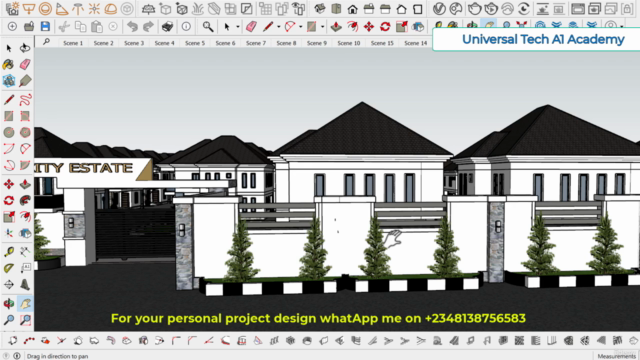The image size is (640, 360).
Task: Select the Protractor tool
Action: tap(9, 268)
